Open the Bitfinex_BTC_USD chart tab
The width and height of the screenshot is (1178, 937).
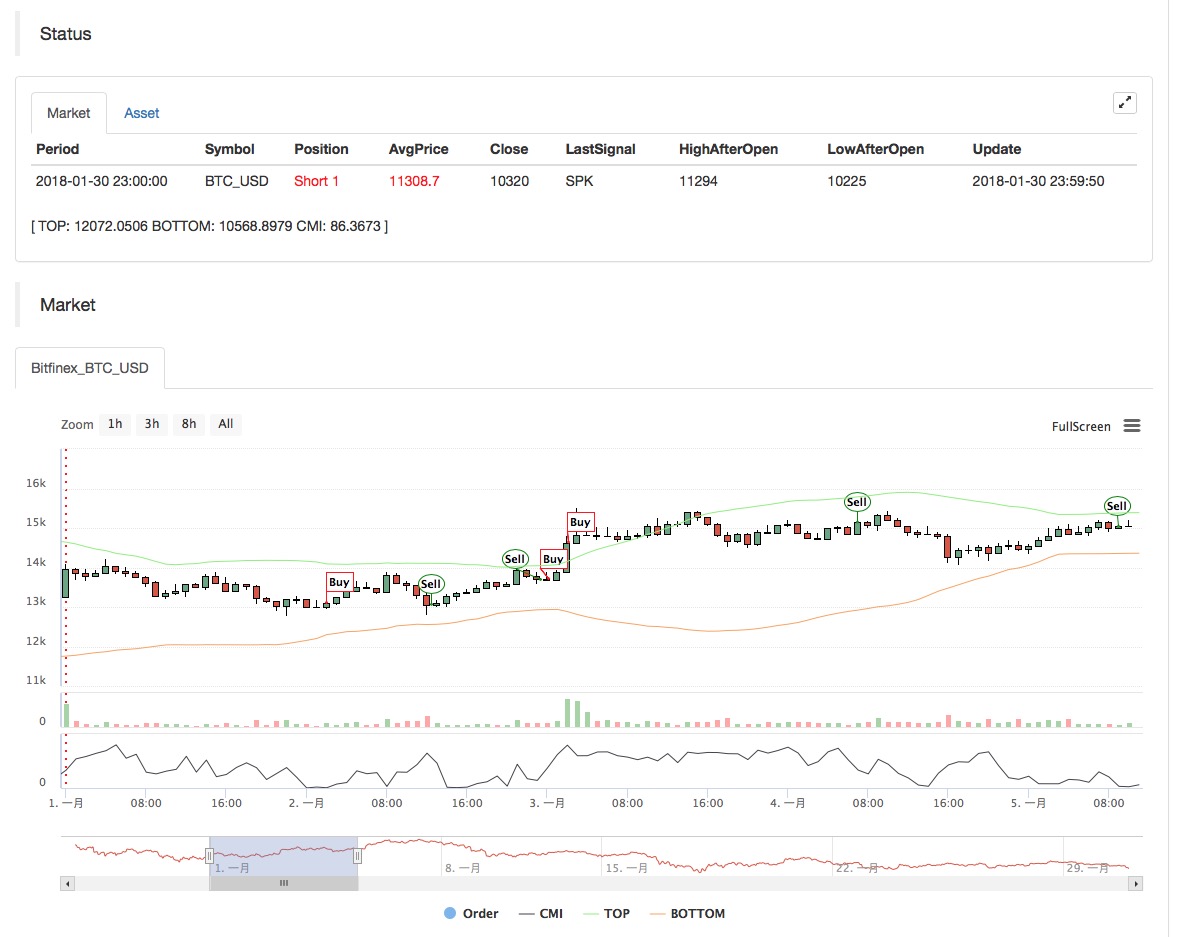tap(89, 368)
